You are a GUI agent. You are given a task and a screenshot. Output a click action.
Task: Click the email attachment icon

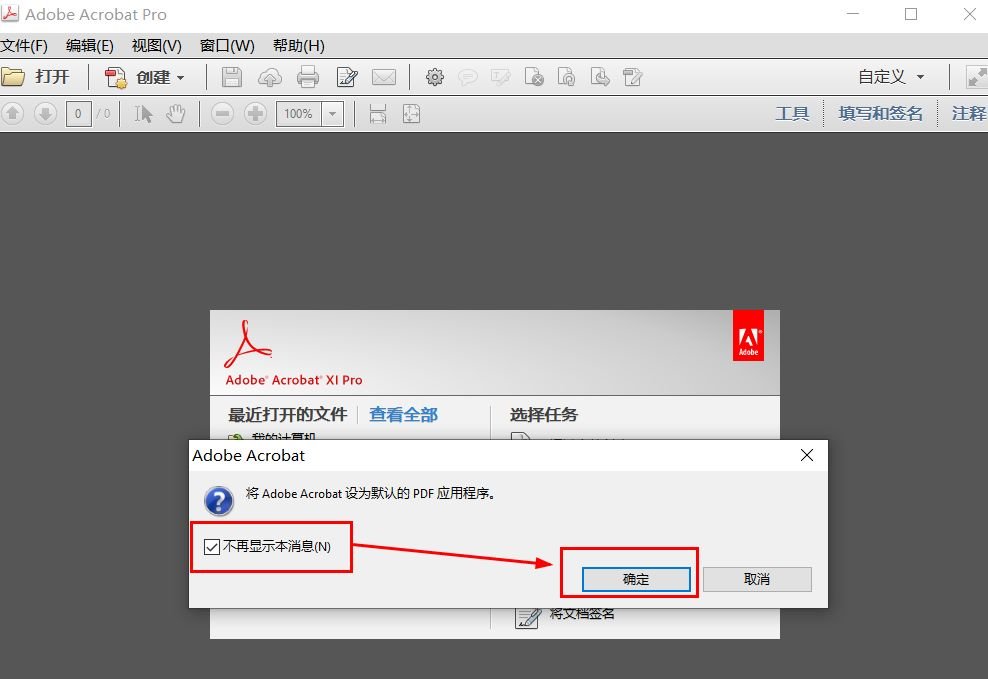click(385, 77)
